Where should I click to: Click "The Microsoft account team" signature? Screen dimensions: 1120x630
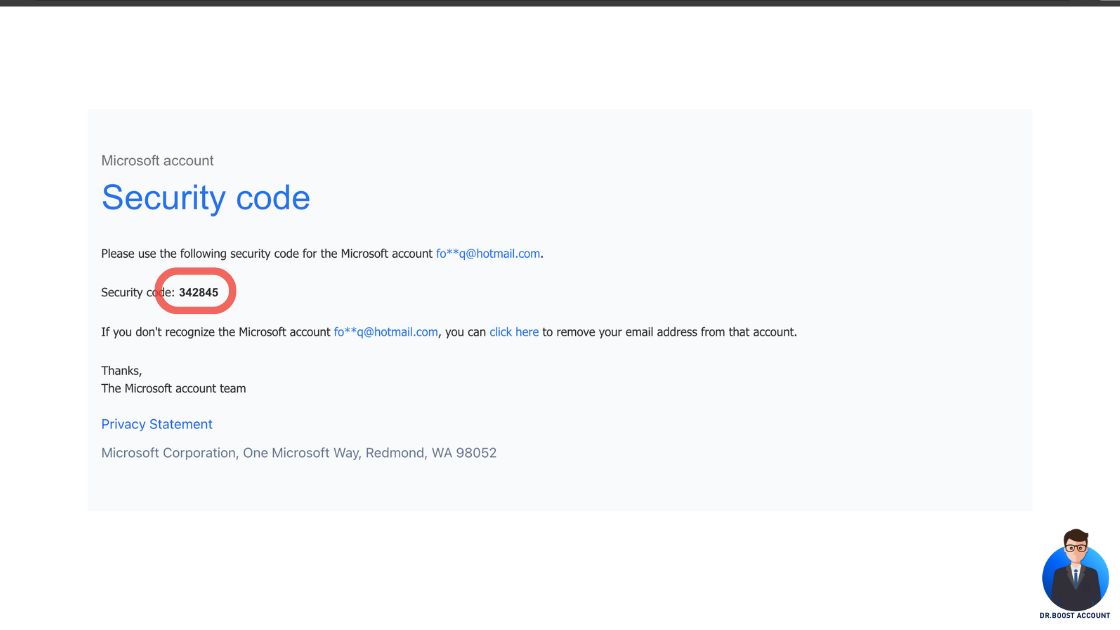174,389
